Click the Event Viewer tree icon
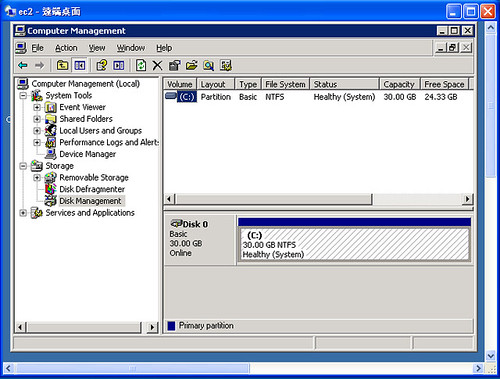The image size is (500, 379). click(51, 107)
